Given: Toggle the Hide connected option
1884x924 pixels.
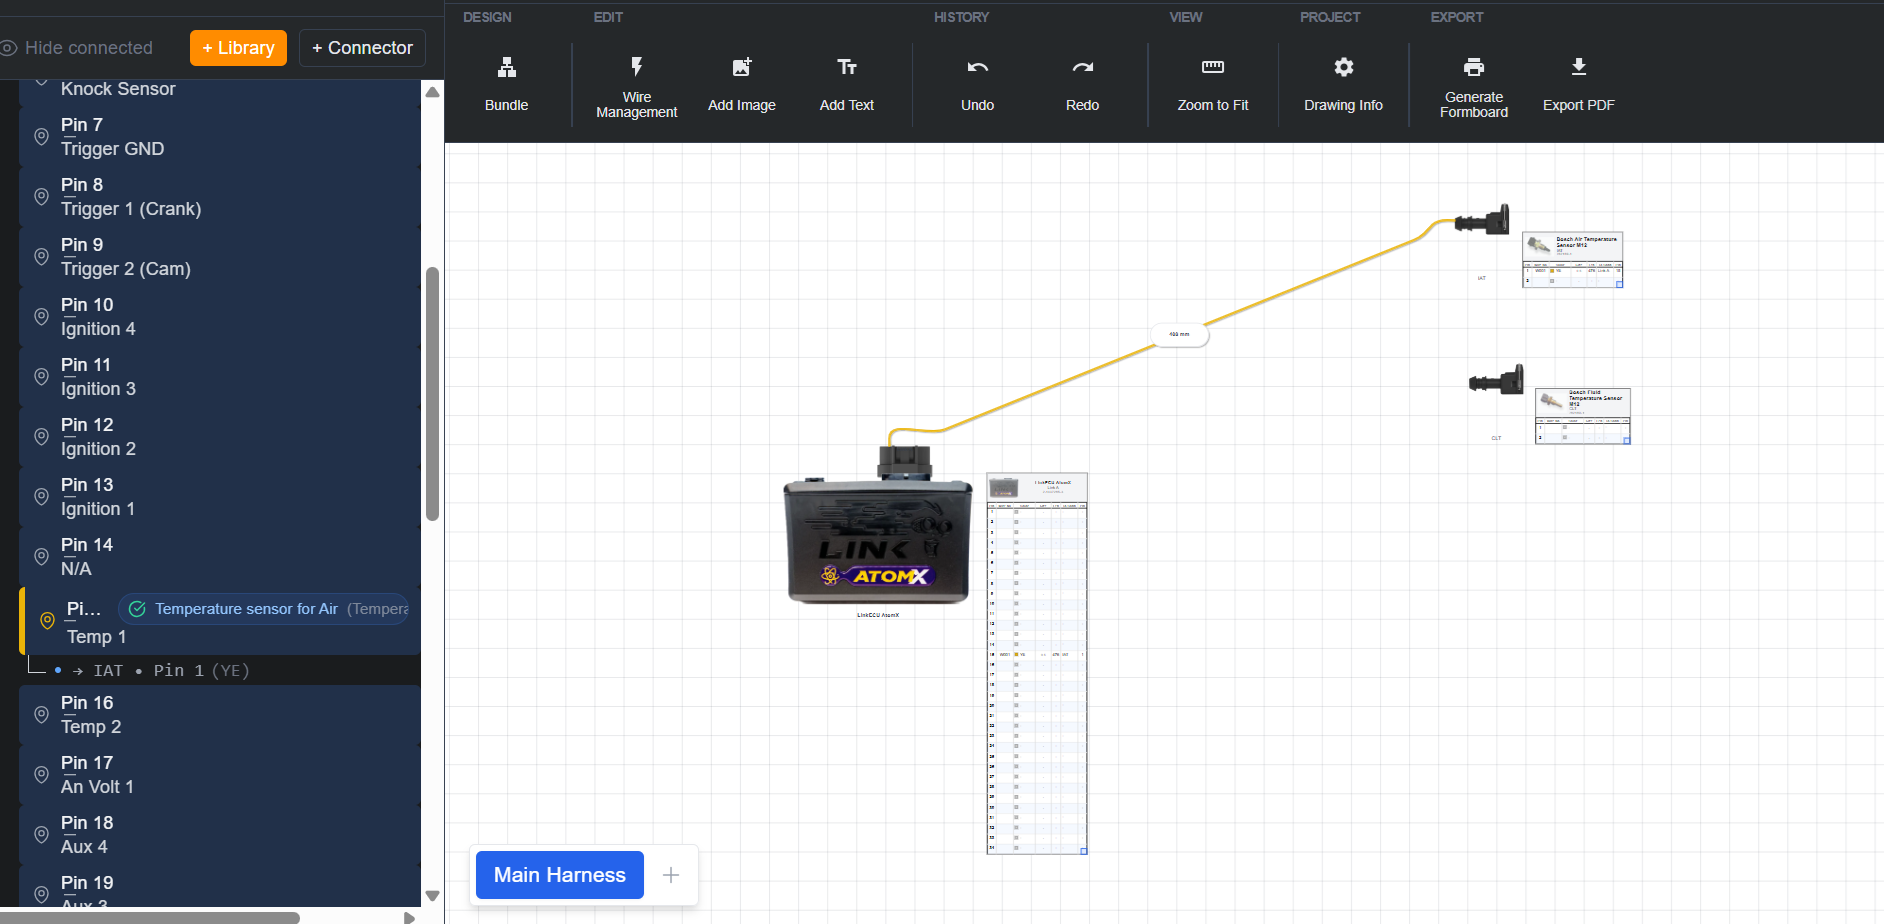Looking at the screenshot, I should [x=78, y=48].
